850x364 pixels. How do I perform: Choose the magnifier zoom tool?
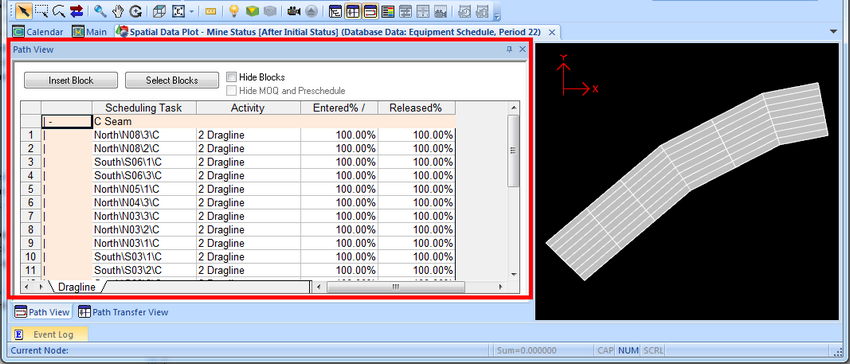point(100,10)
